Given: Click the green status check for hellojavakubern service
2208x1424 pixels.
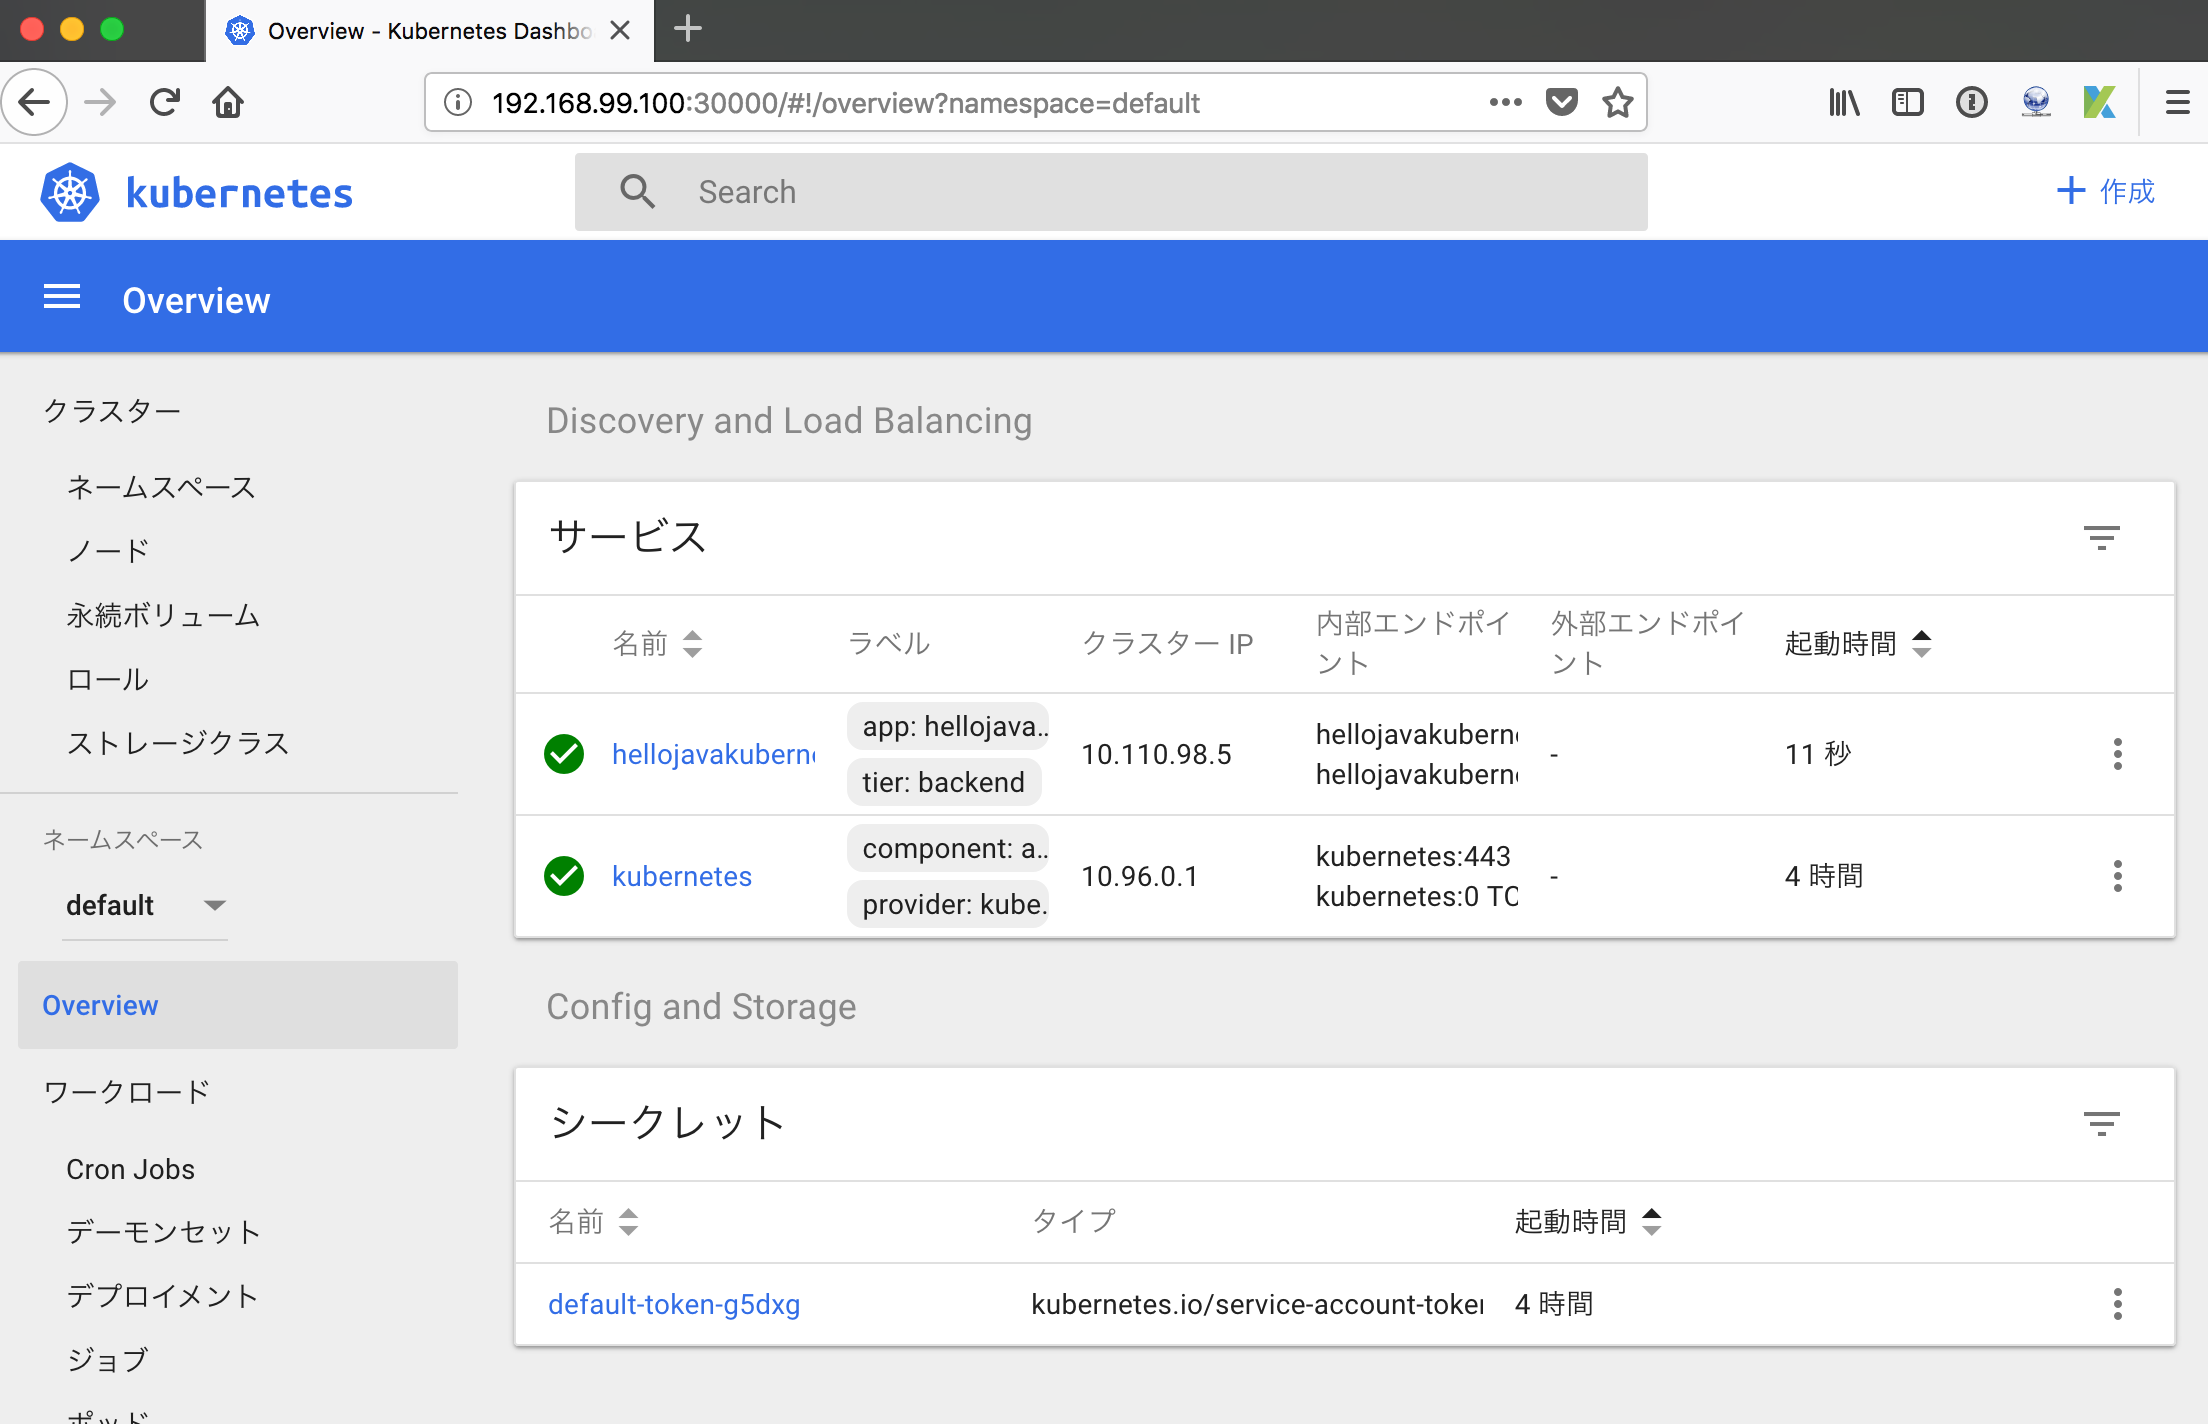Looking at the screenshot, I should [x=563, y=754].
